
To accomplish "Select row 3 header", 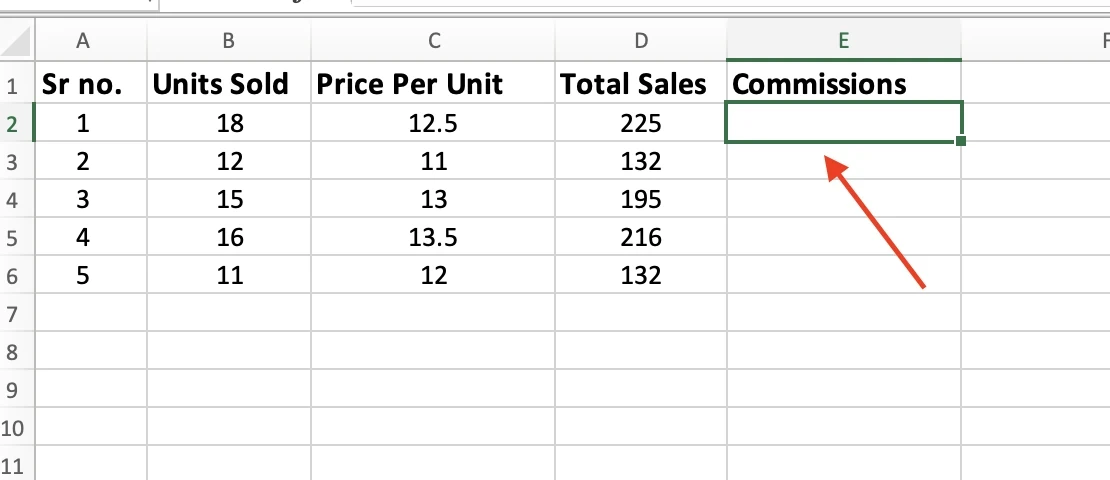I will [17, 161].
